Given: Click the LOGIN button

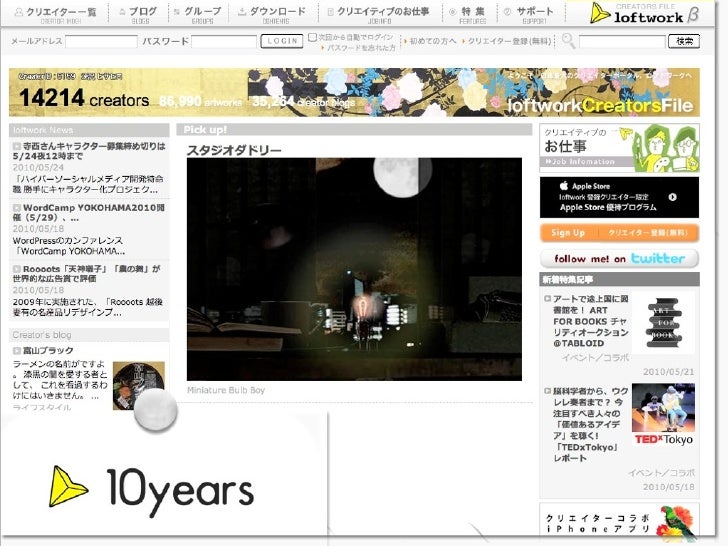Looking at the screenshot, I should [282, 41].
